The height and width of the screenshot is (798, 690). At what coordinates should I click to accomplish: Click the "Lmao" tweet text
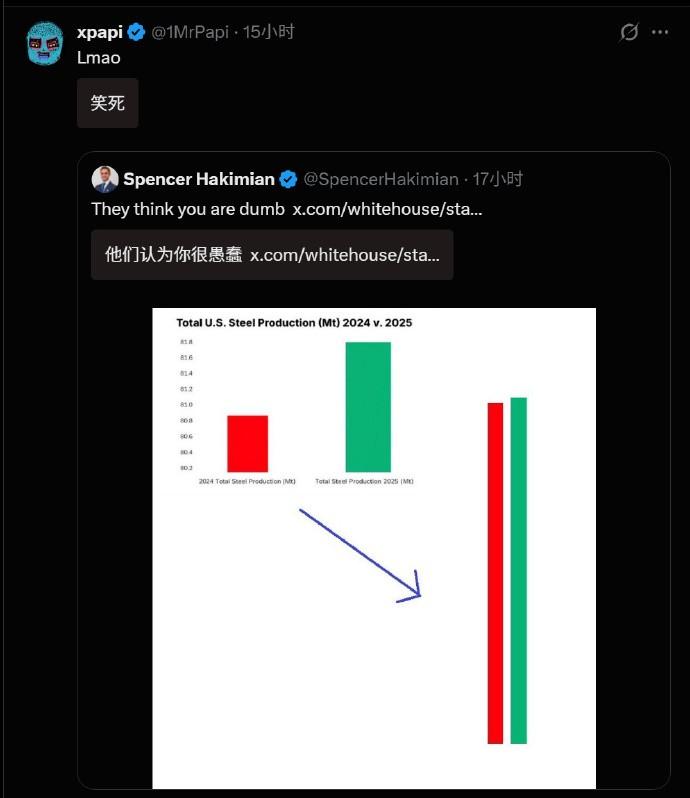99,58
